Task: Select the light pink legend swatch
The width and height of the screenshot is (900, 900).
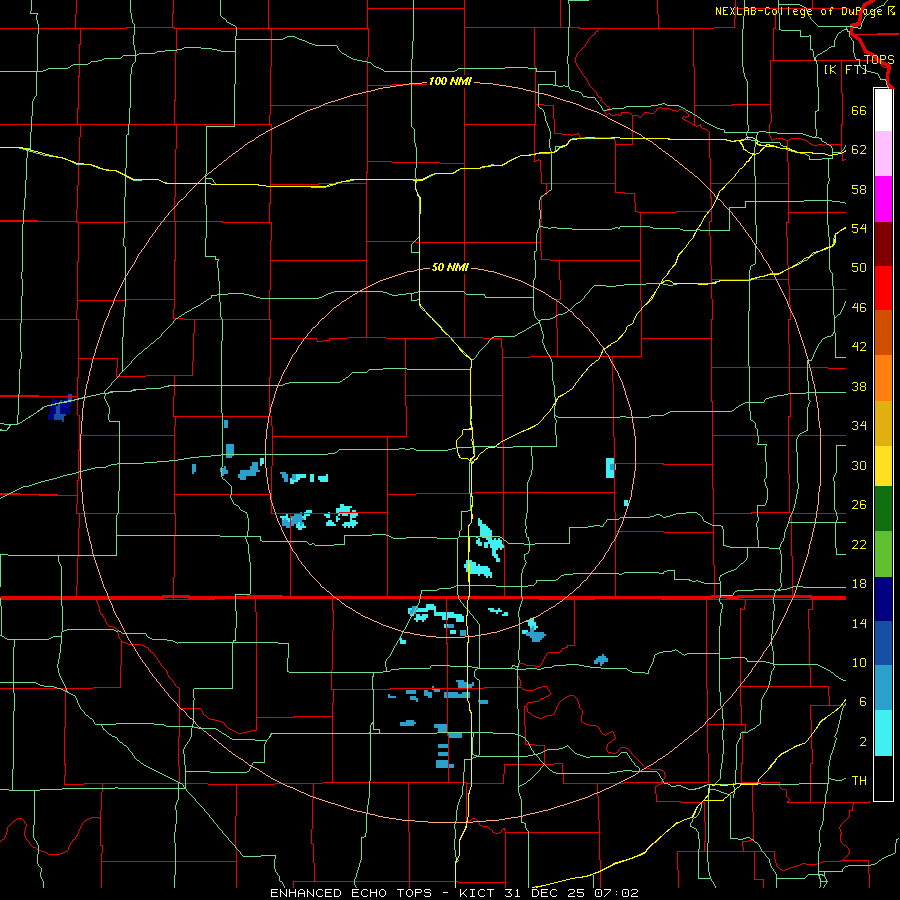Action: (883, 154)
